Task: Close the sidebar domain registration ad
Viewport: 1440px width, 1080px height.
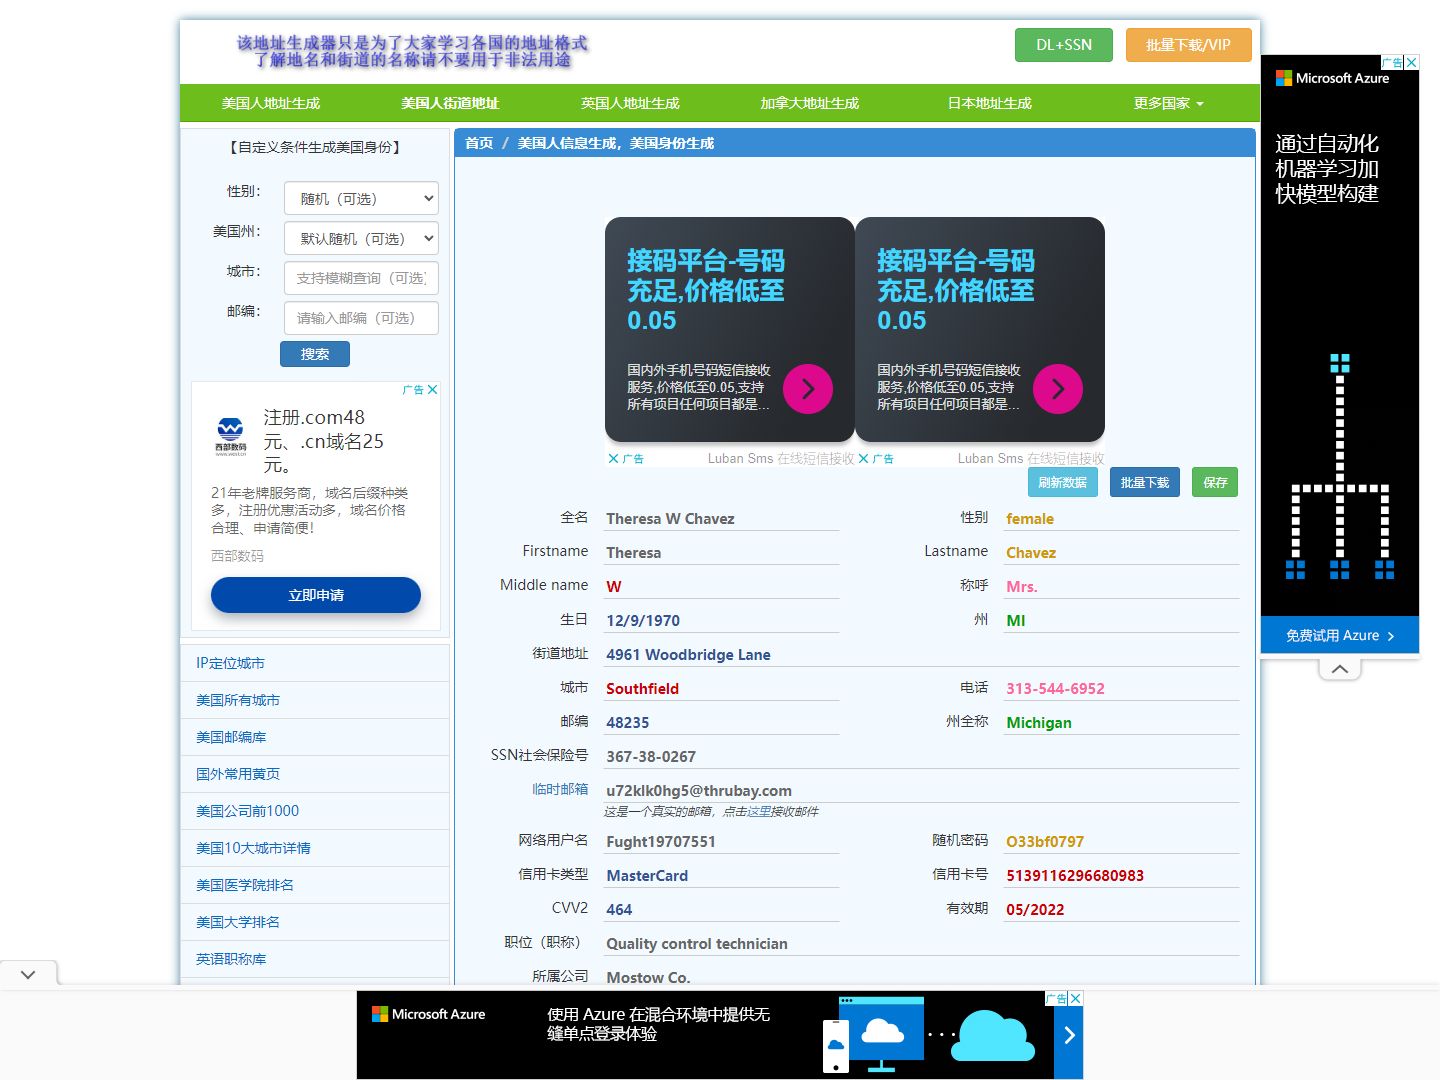Action: pos(432,390)
